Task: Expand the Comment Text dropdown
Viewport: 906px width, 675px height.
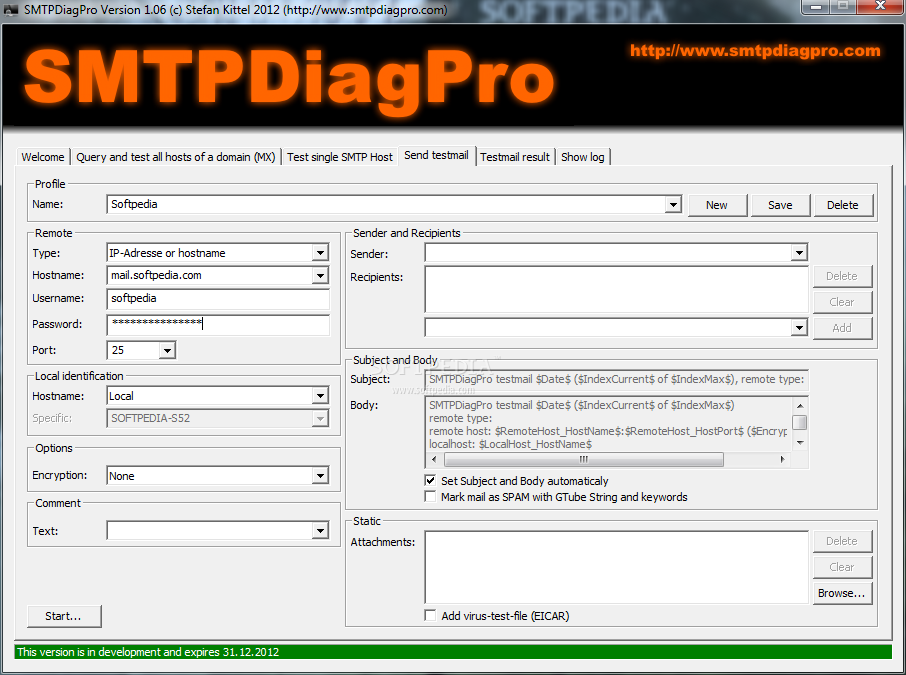Action: pos(320,531)
